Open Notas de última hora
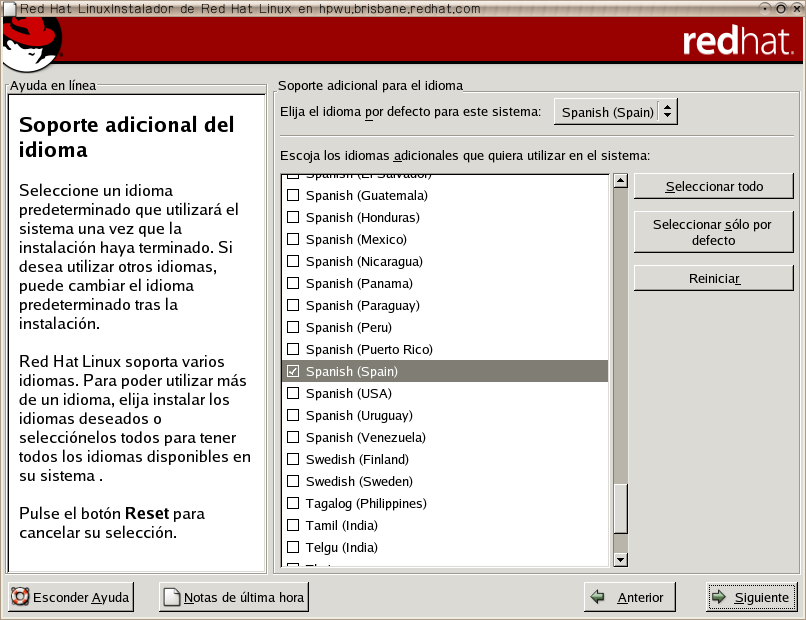 click(x=234, y=597)
